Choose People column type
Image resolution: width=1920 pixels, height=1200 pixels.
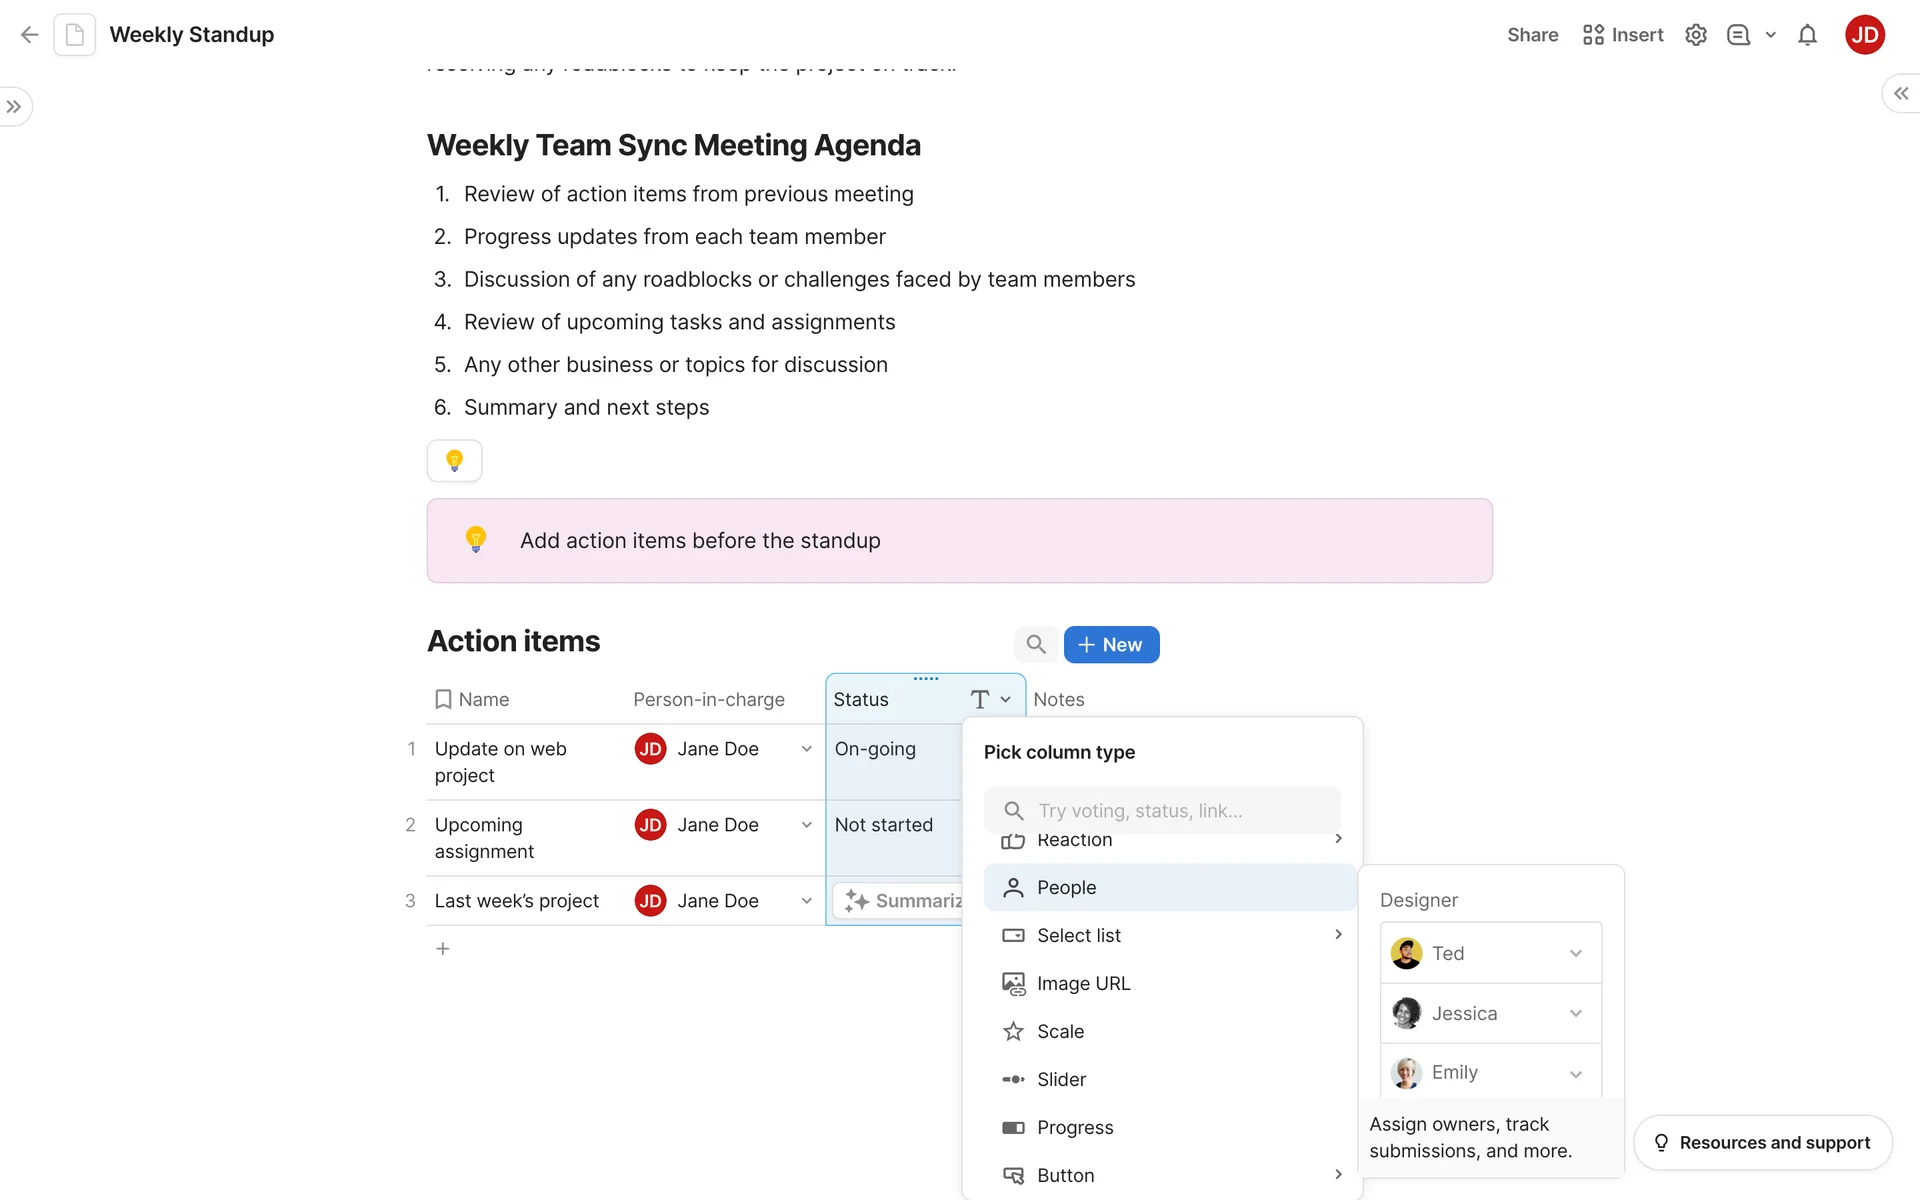point(1067,888)
